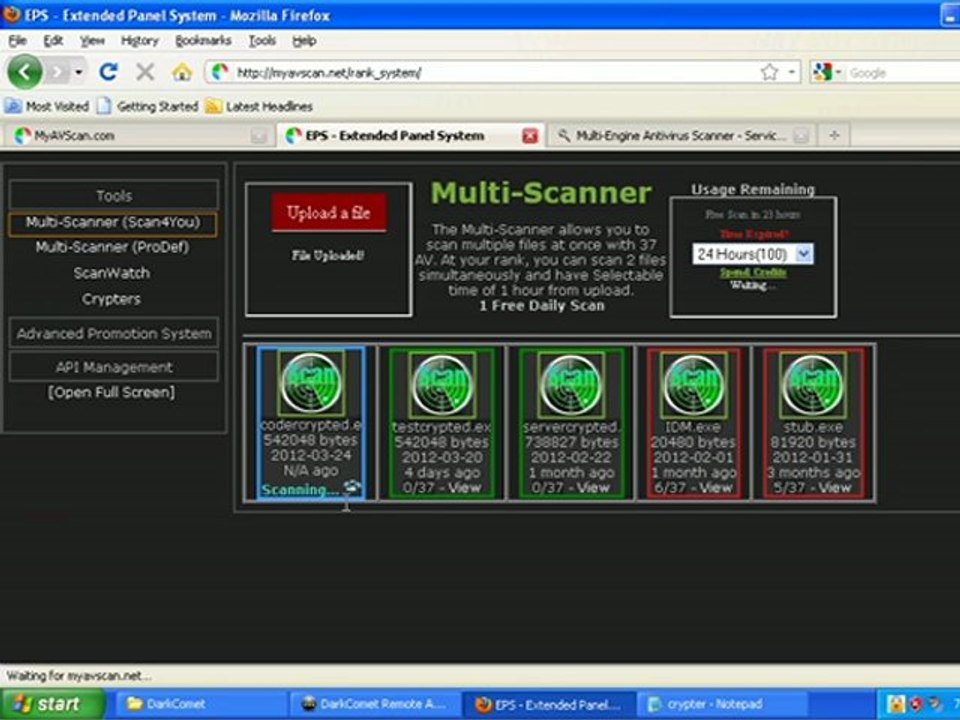Open the 24 Hours(100) dropdown
The width and height of the screenshot is (960, 720).
point(752,254)
